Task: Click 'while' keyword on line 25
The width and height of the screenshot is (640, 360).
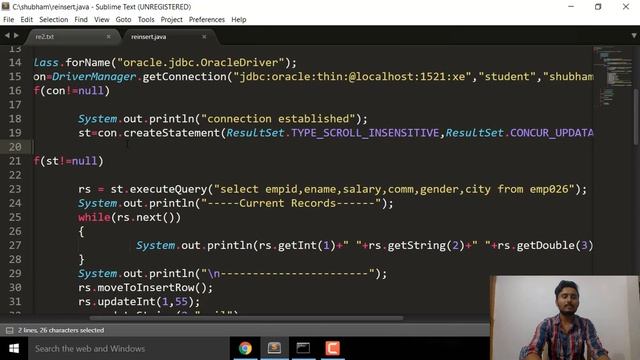Action: tap(94, 217)
